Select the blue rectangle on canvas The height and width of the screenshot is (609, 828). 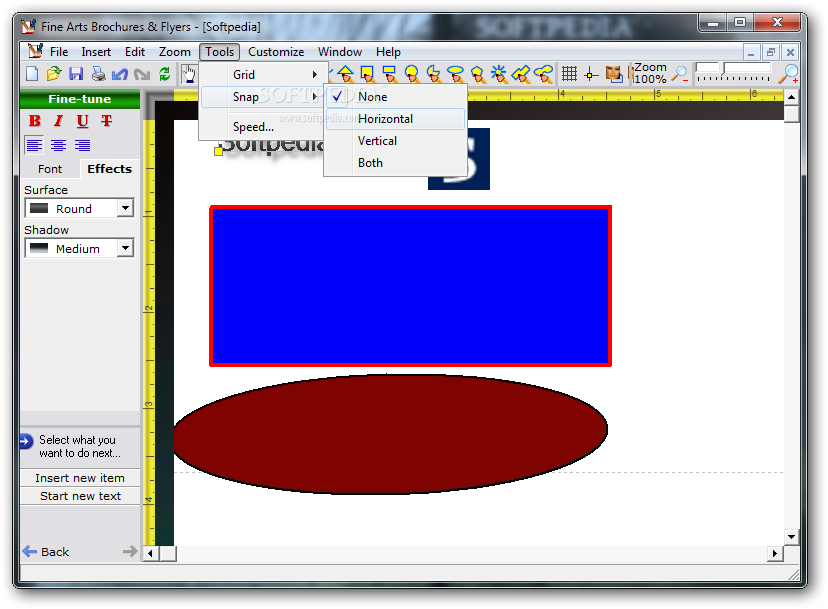(410, 286)
